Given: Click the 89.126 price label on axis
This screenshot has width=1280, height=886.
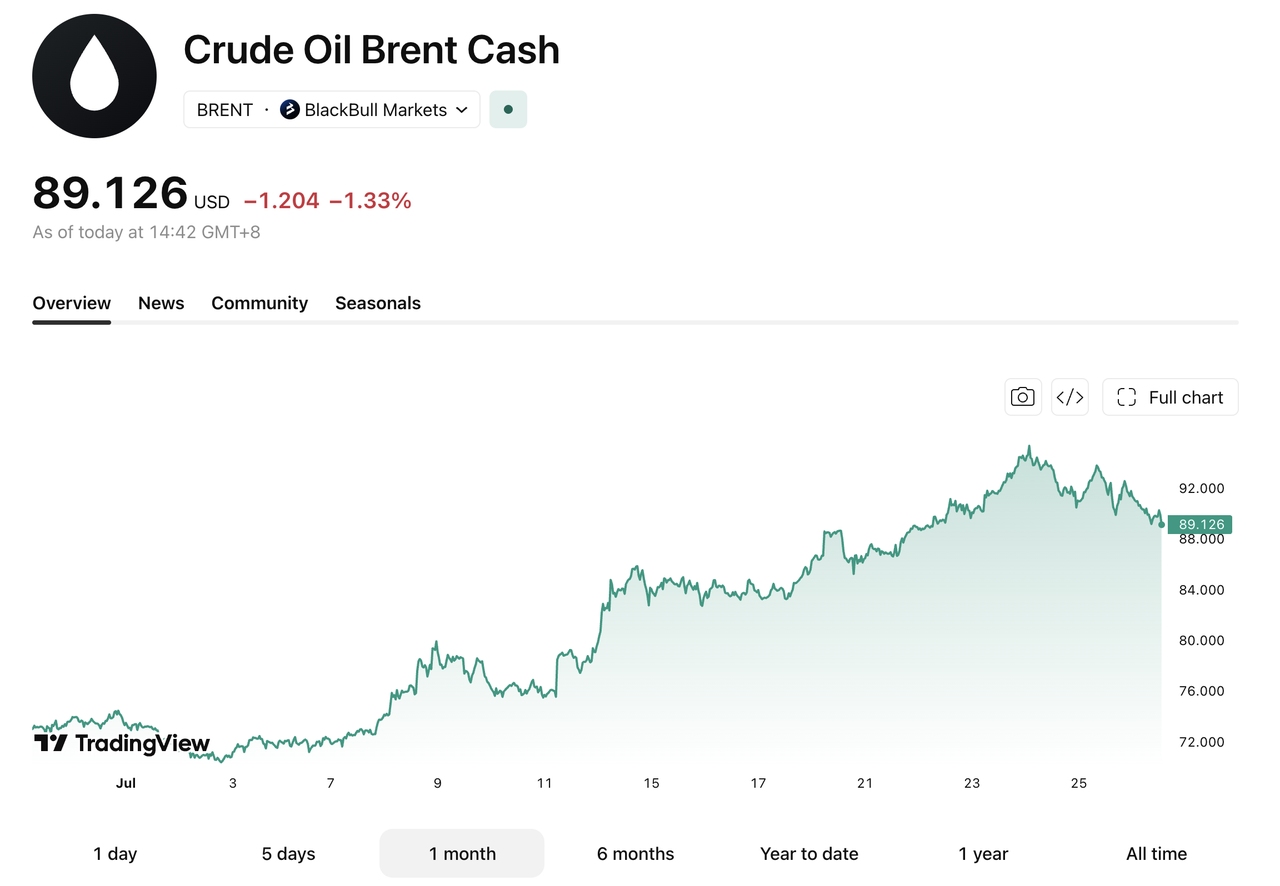Looking at the screenshot, I should tap(1200, 524).
